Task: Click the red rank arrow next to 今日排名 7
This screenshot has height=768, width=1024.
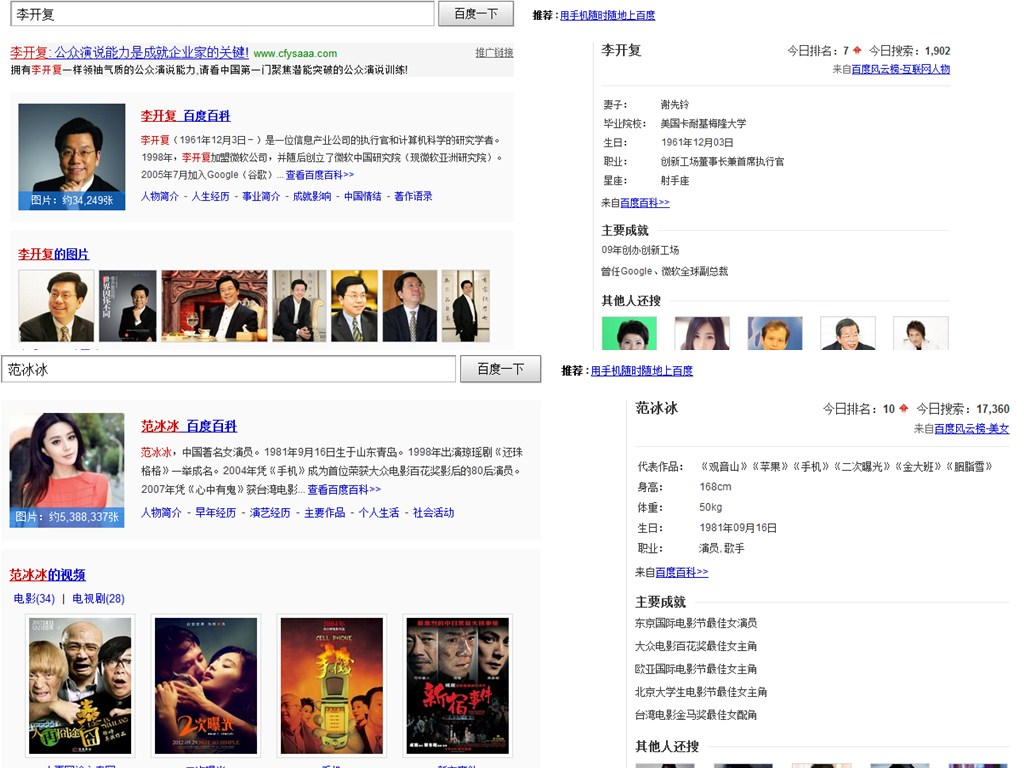Action: tap(857, 50)
